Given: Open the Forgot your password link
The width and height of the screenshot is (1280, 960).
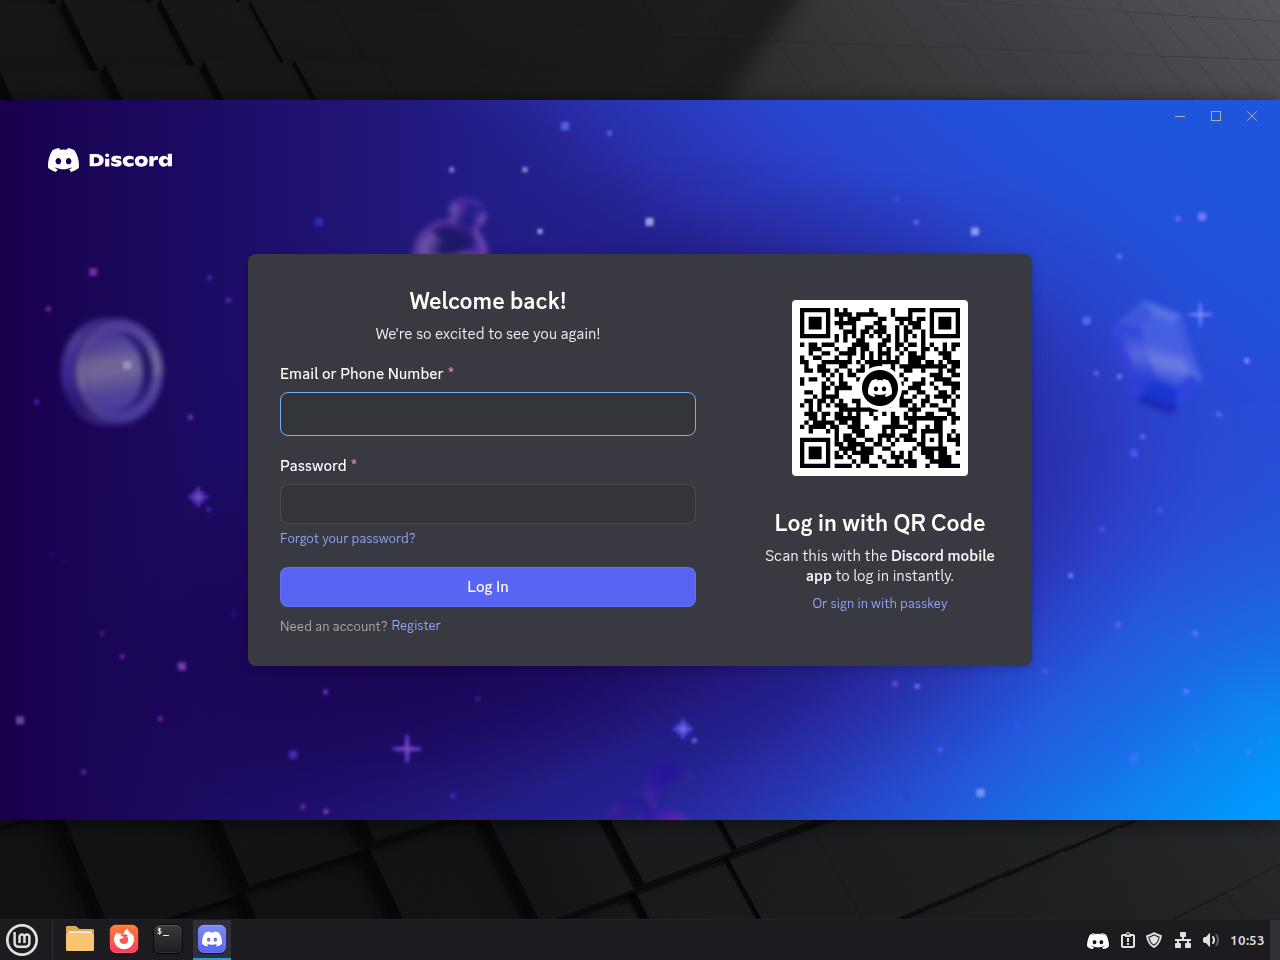Looking at the screenshot, I should (347, 538).
